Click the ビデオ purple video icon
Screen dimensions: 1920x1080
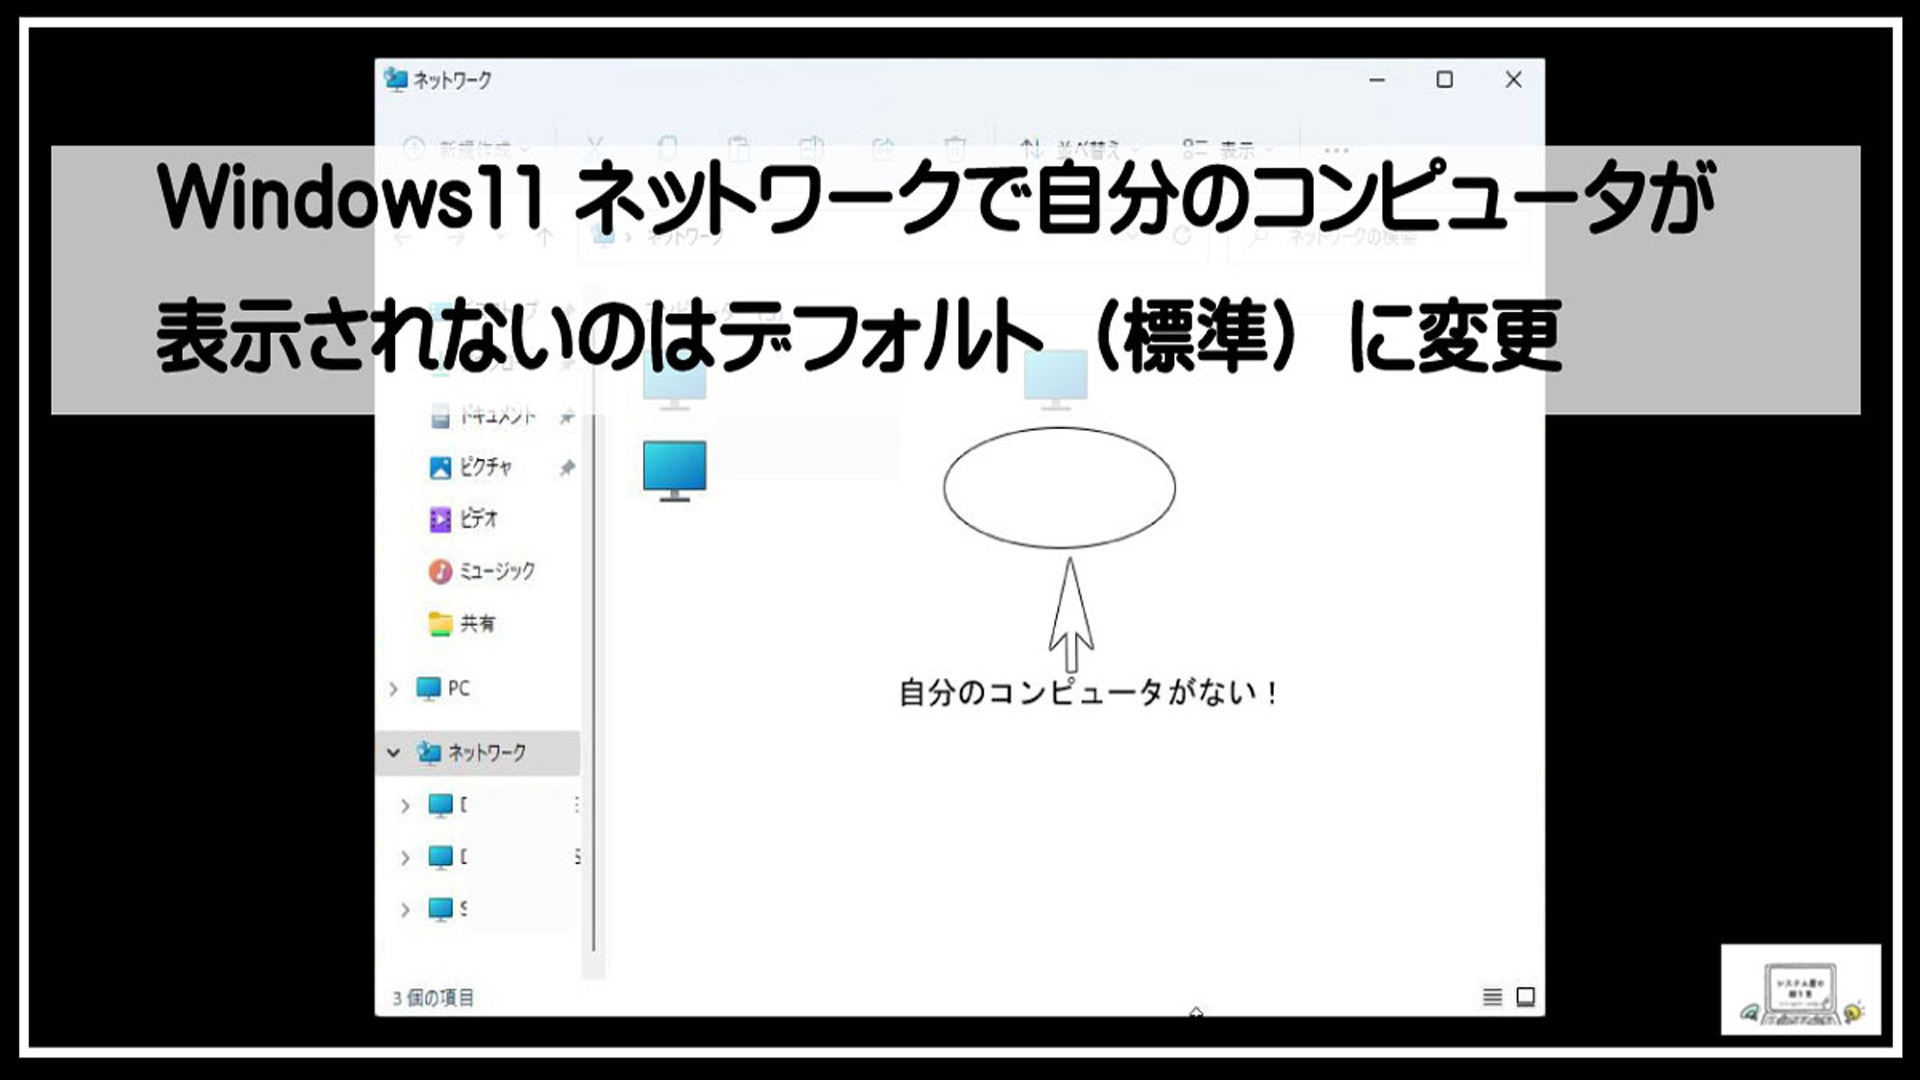pos(440,519)
